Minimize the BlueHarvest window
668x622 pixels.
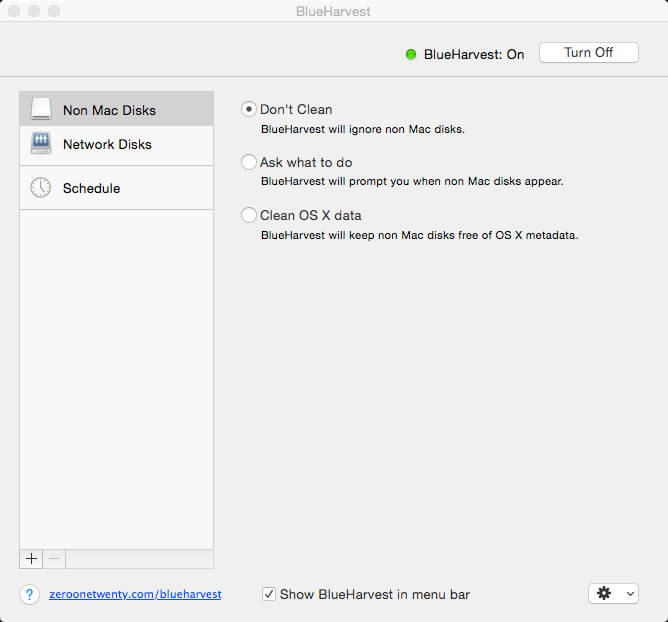(34, 11)
